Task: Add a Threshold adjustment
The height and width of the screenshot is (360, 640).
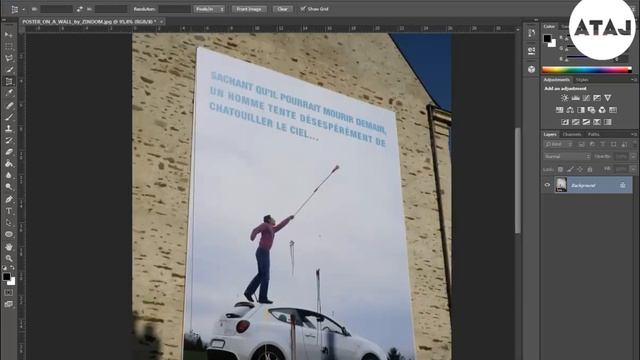Action: click(x=586, y=122)
